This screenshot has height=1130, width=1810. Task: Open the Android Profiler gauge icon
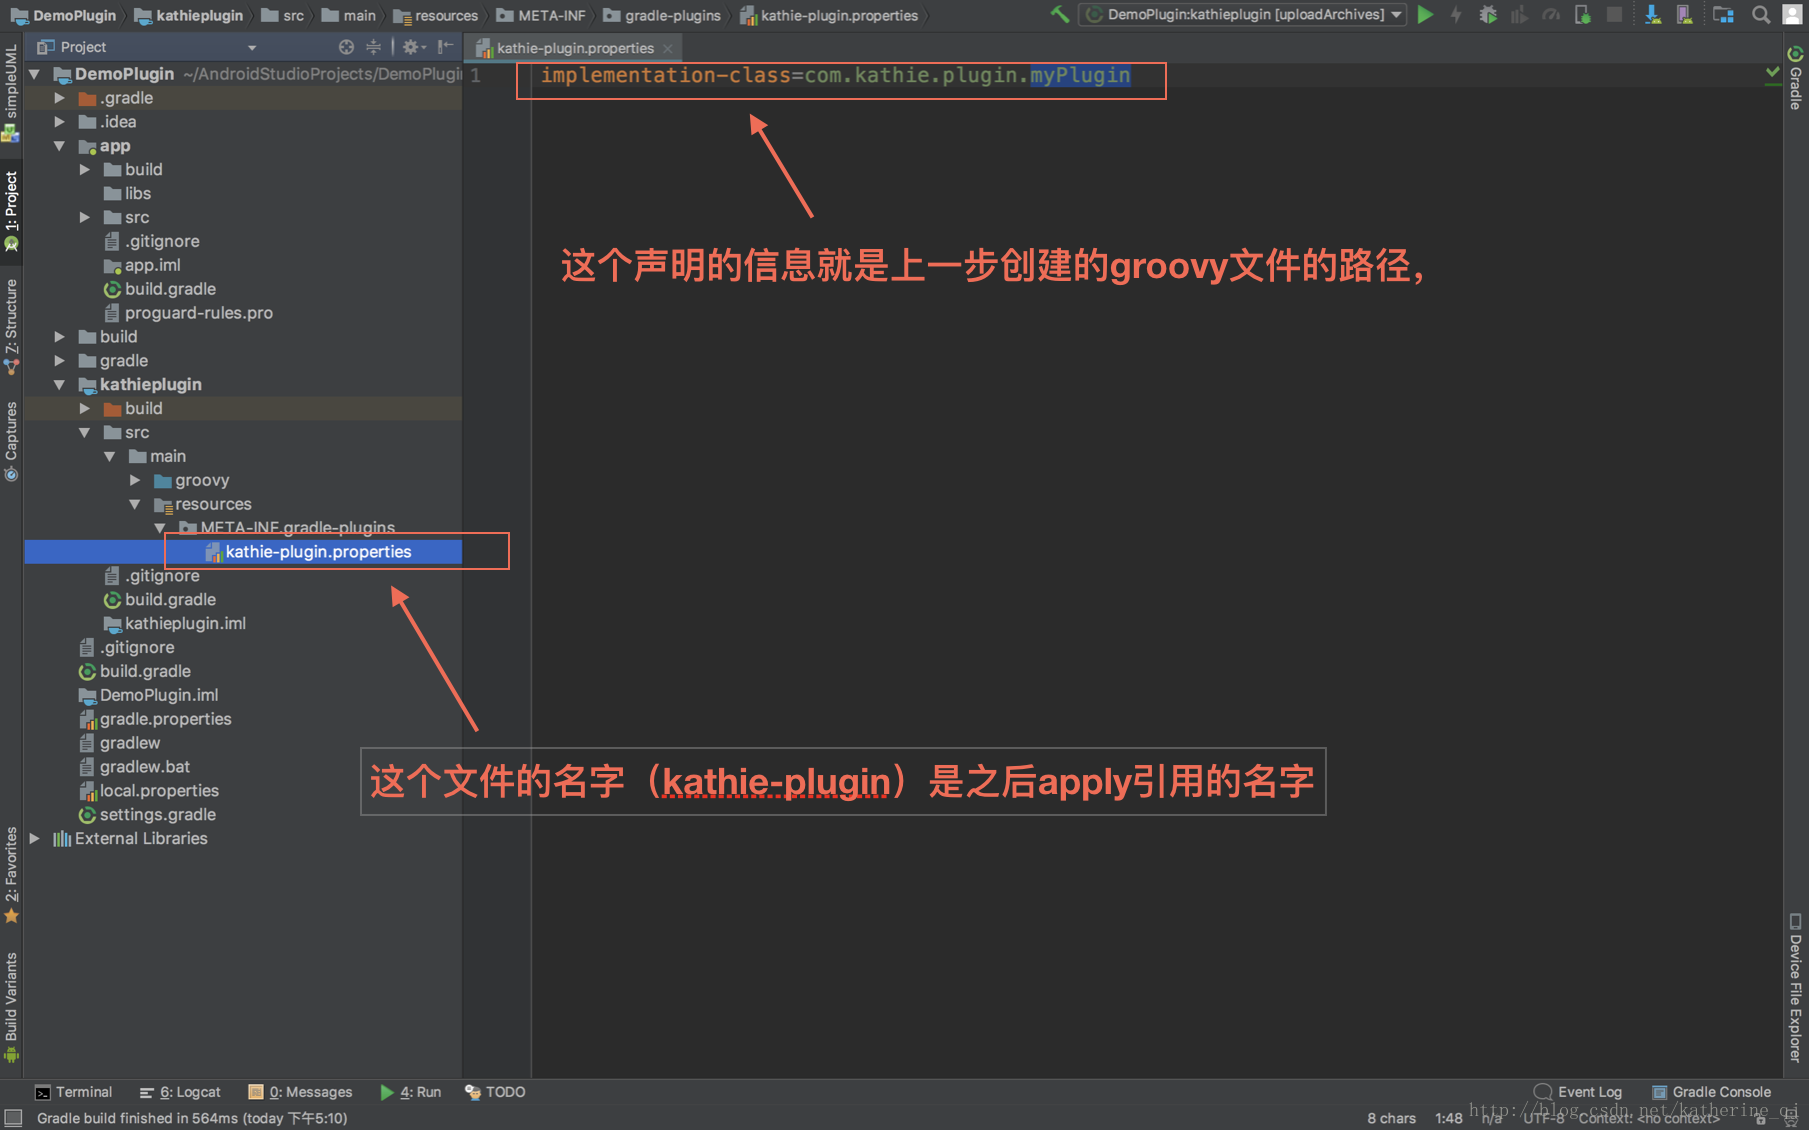click(x=1551, y=14)
